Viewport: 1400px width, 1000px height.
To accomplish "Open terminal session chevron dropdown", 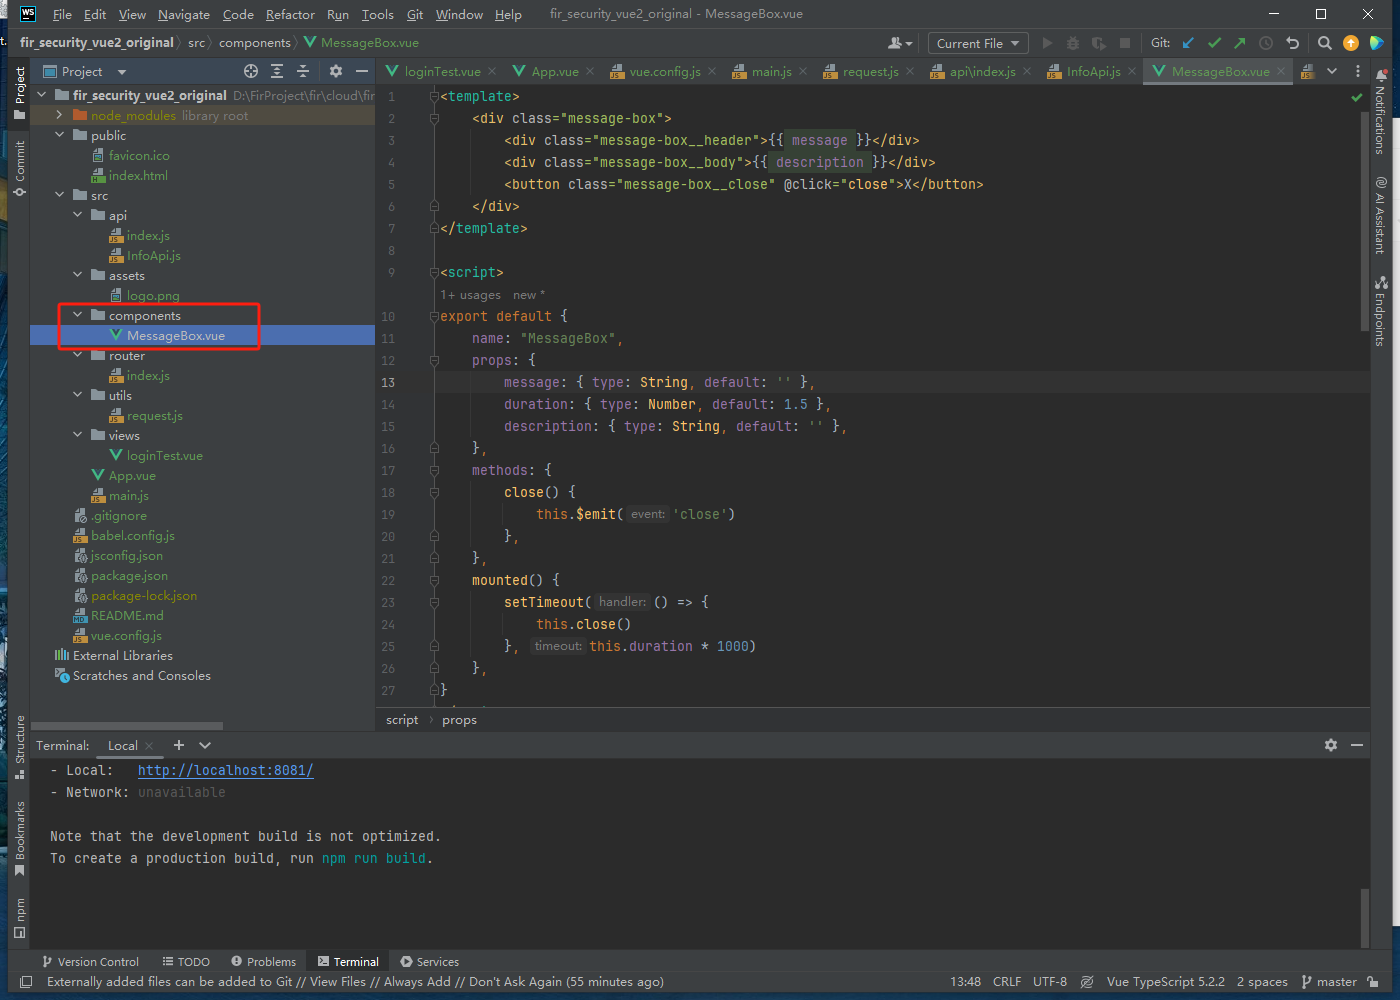I will (205, 745).
